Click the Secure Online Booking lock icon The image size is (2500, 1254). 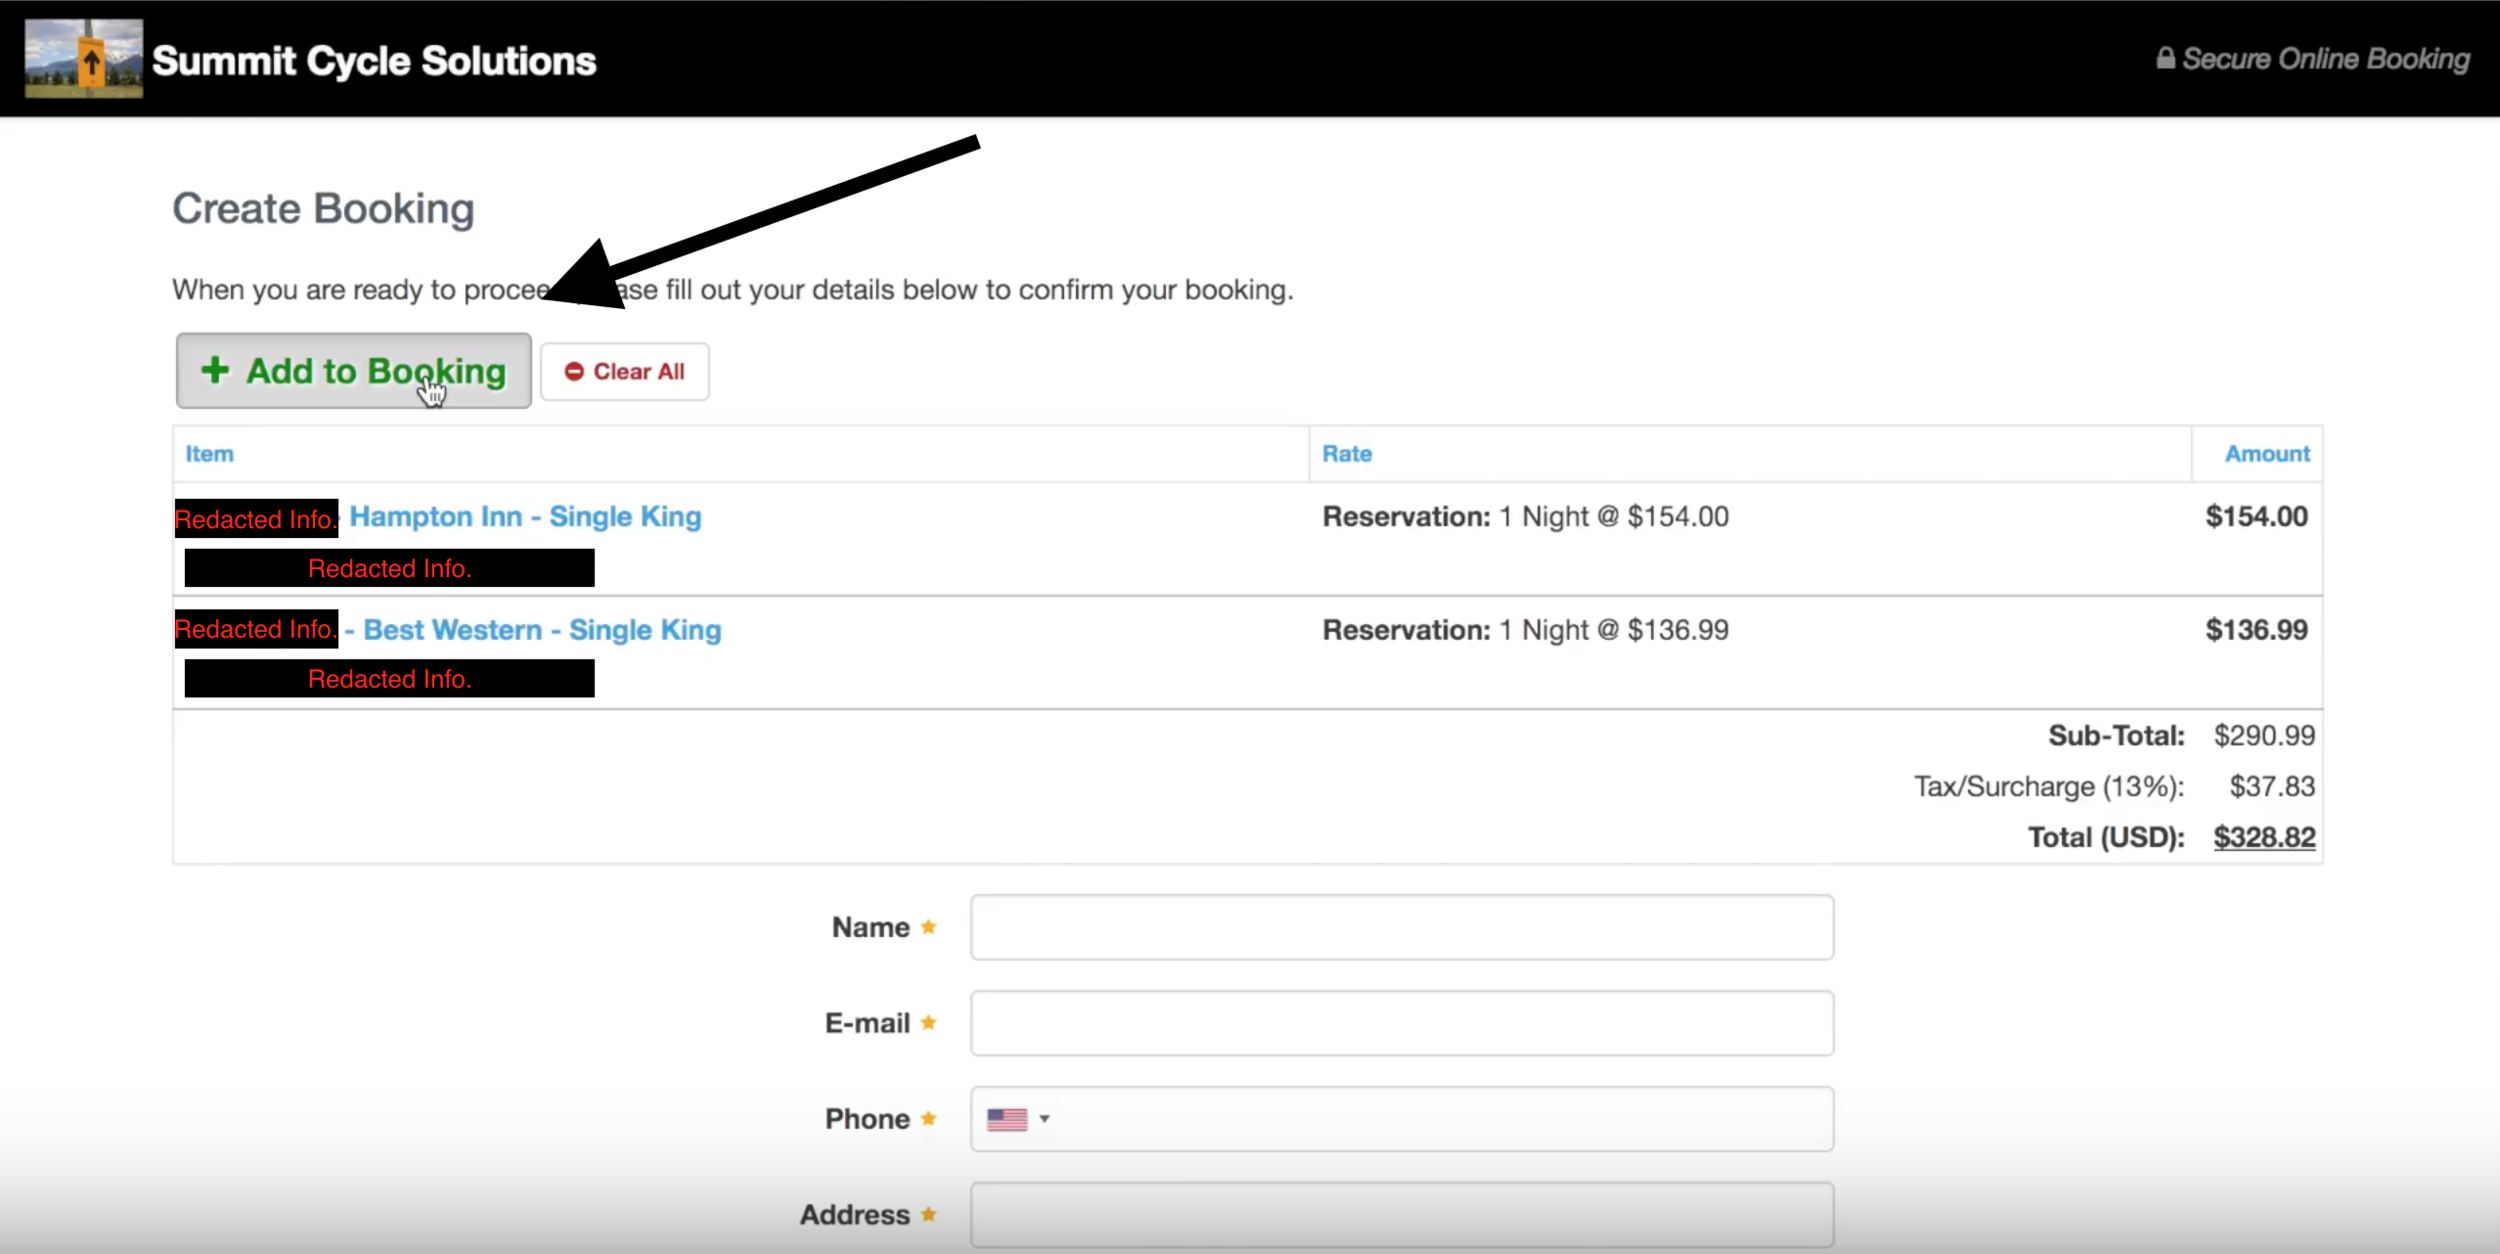[x=2165, y=58]
